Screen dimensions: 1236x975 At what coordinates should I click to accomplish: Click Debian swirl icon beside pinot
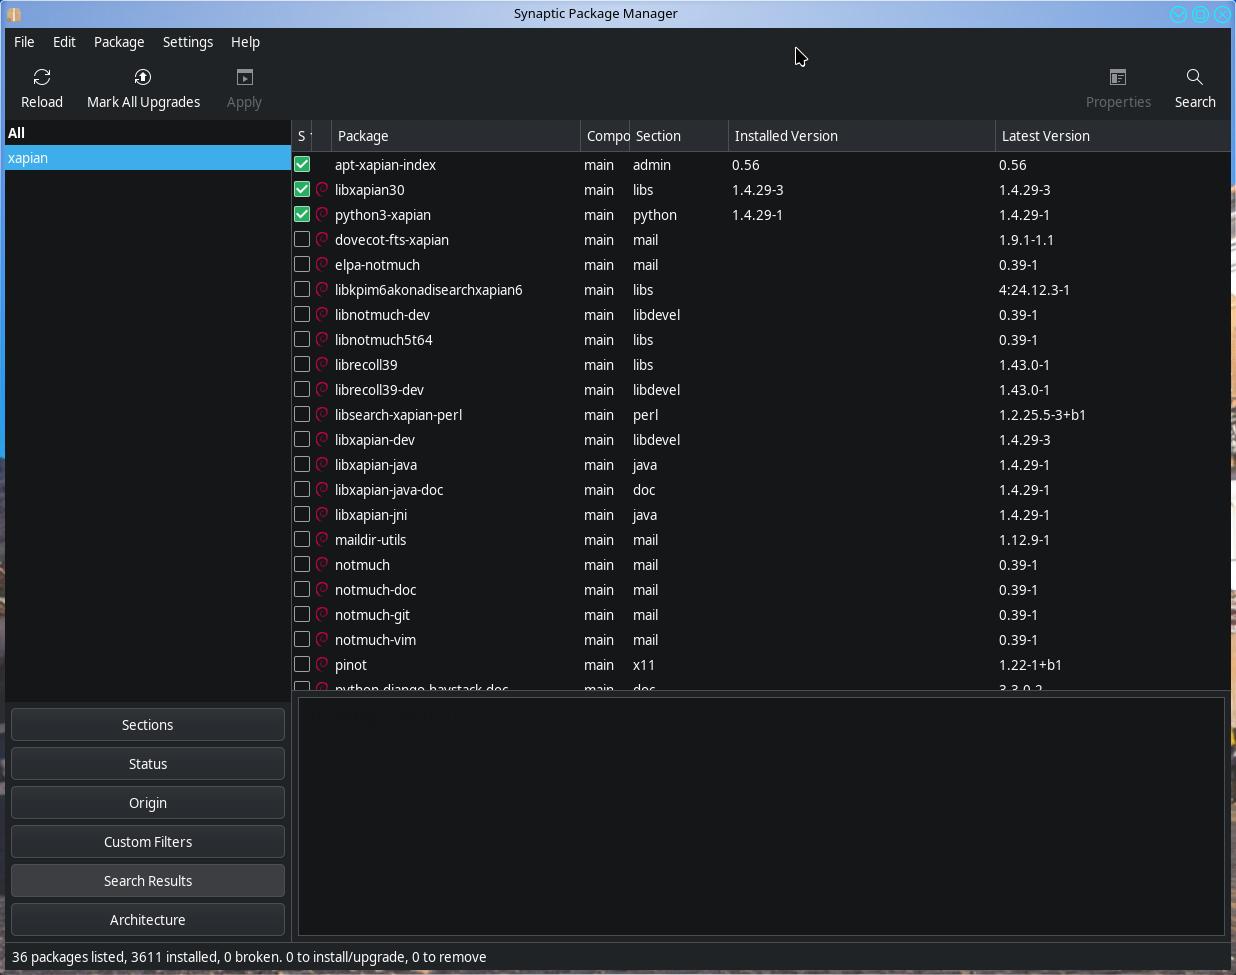pos(322,665)
